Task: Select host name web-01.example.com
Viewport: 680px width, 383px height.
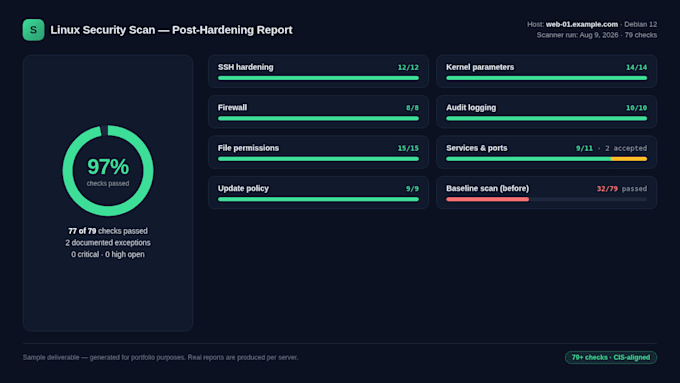Action: 582,24
